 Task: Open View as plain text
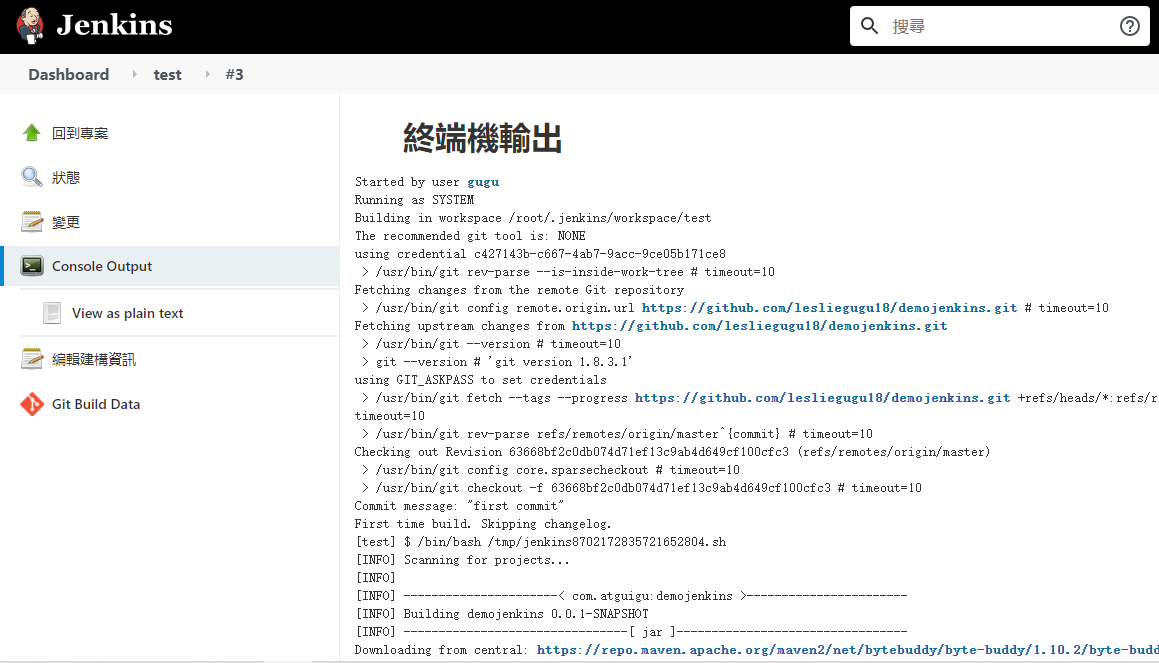coord(127,313)
